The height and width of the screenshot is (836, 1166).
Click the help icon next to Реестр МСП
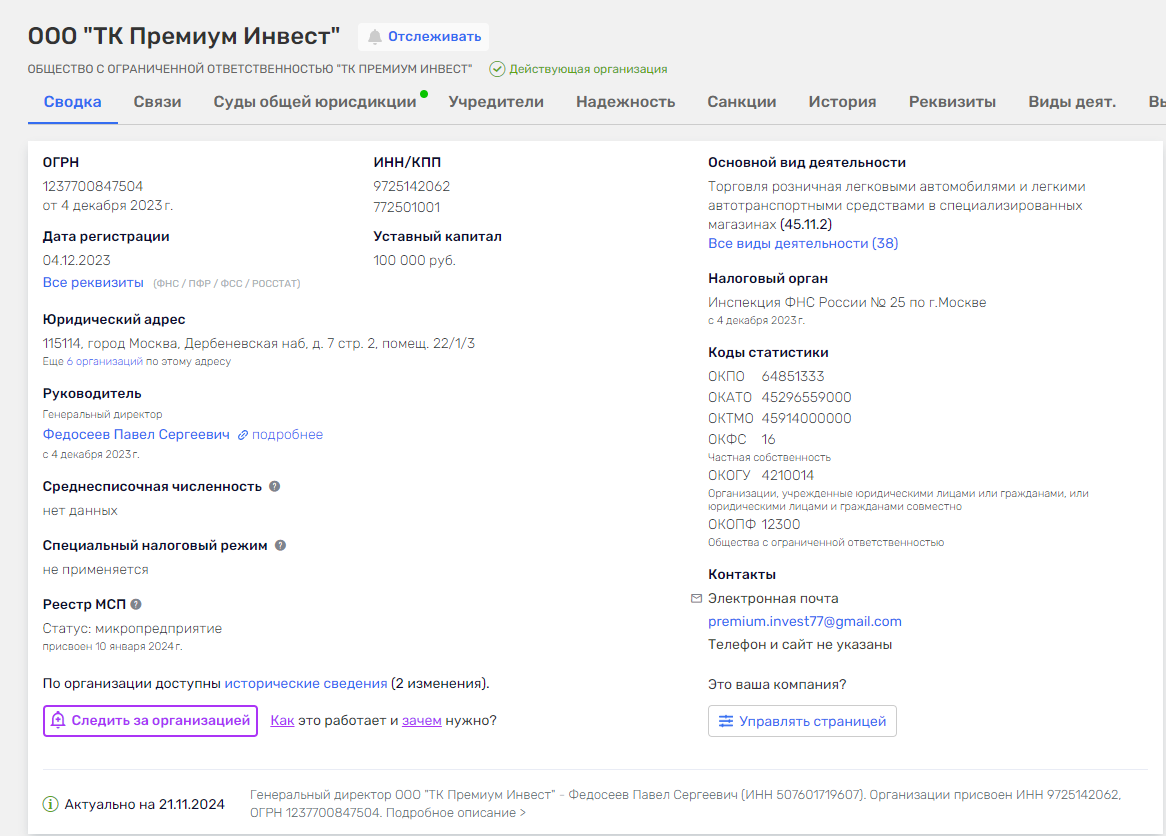click(136, 604)
